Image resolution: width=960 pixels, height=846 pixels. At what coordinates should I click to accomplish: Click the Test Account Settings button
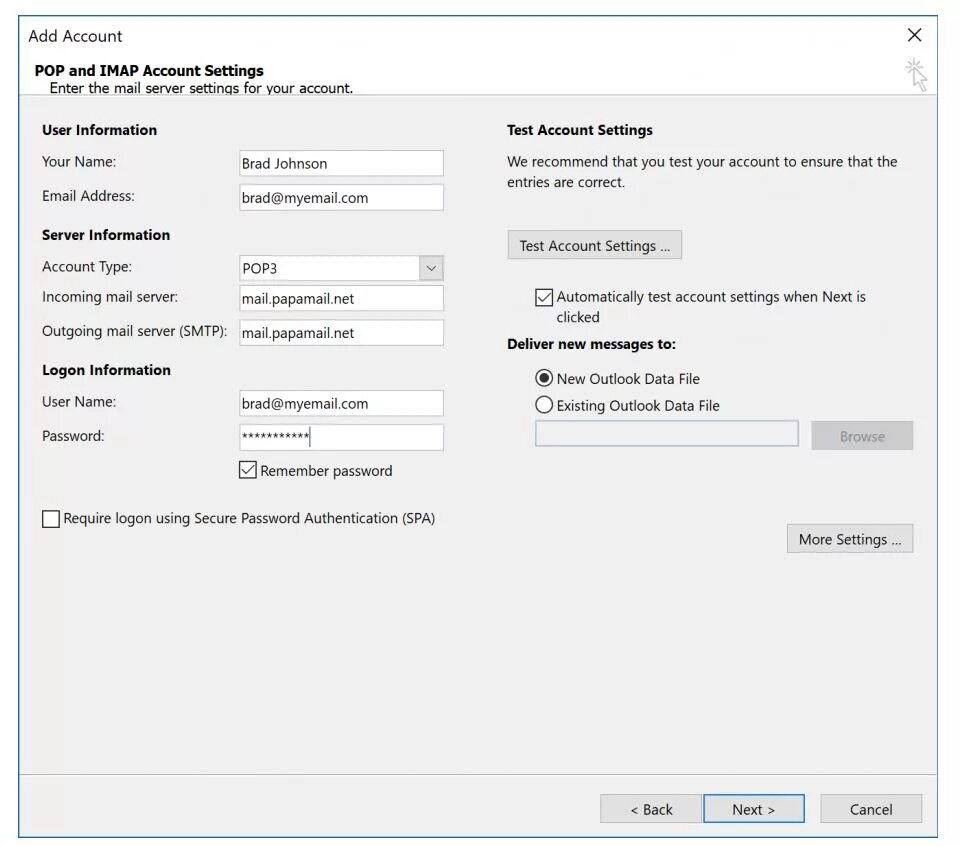tap(594, 245)
